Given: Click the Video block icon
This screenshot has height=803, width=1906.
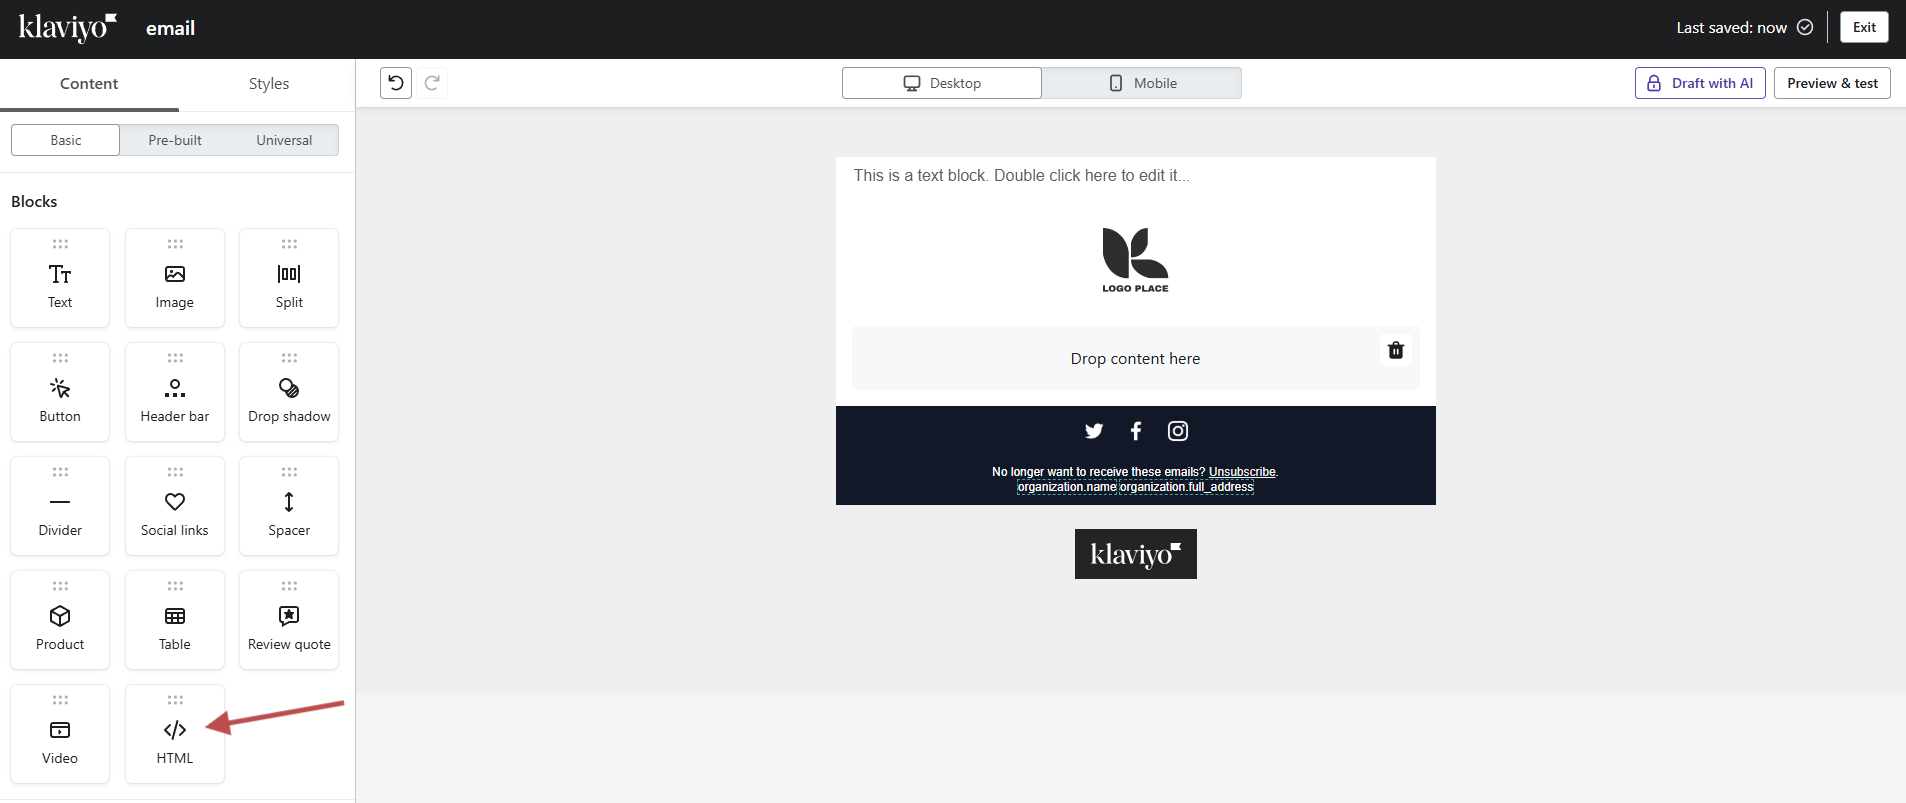Looking at the screenshot, I should (60, 731).
